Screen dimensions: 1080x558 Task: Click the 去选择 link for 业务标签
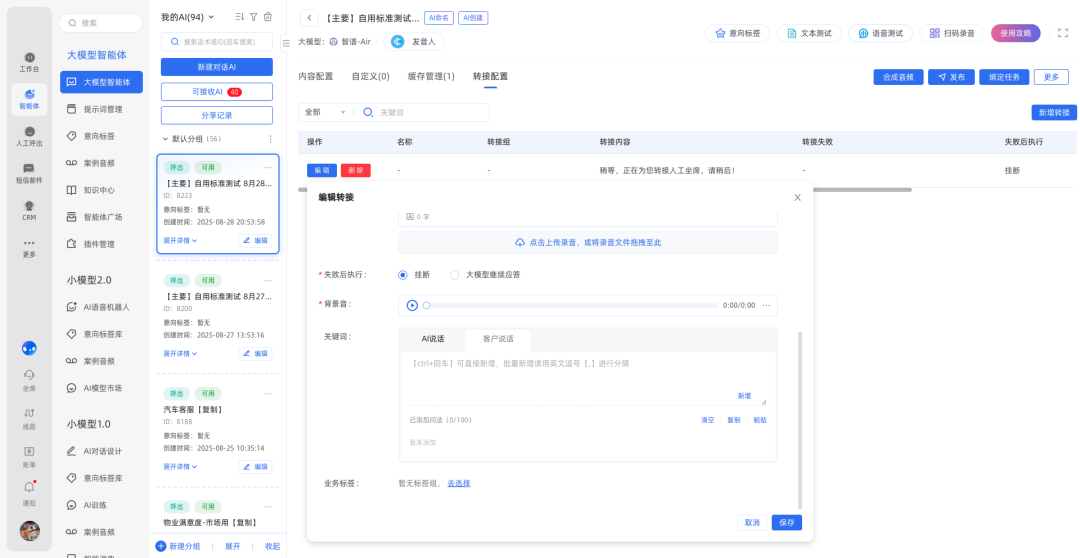coord(458,483)
